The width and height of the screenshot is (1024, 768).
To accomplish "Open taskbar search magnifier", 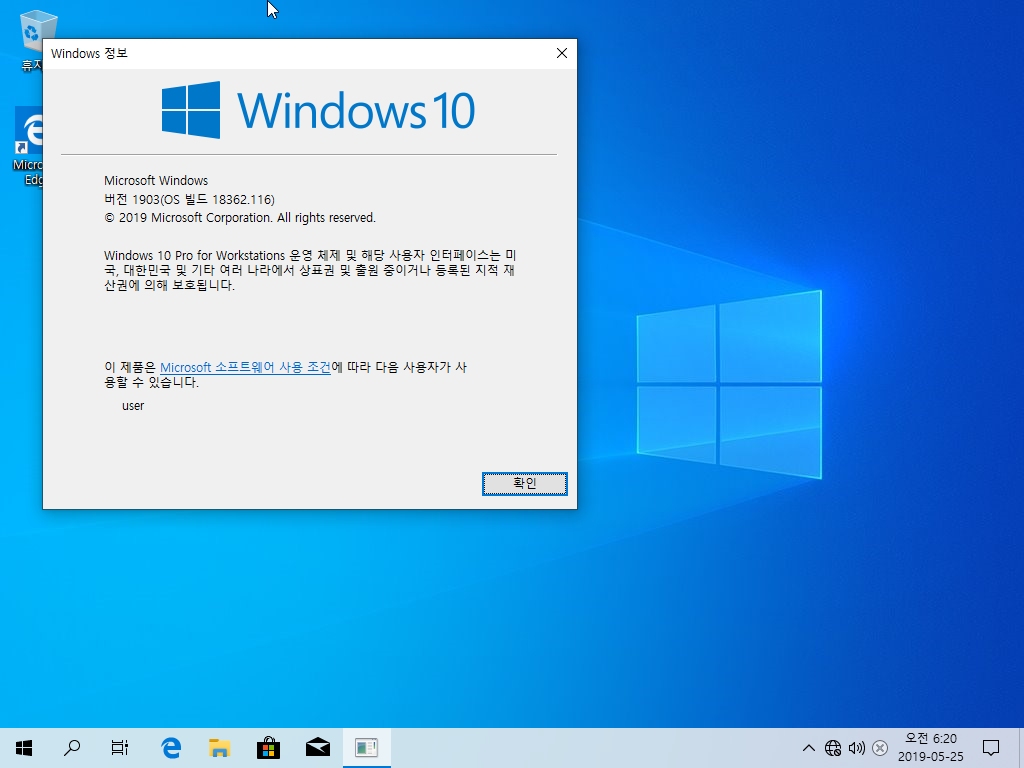I will coord(72,748).
